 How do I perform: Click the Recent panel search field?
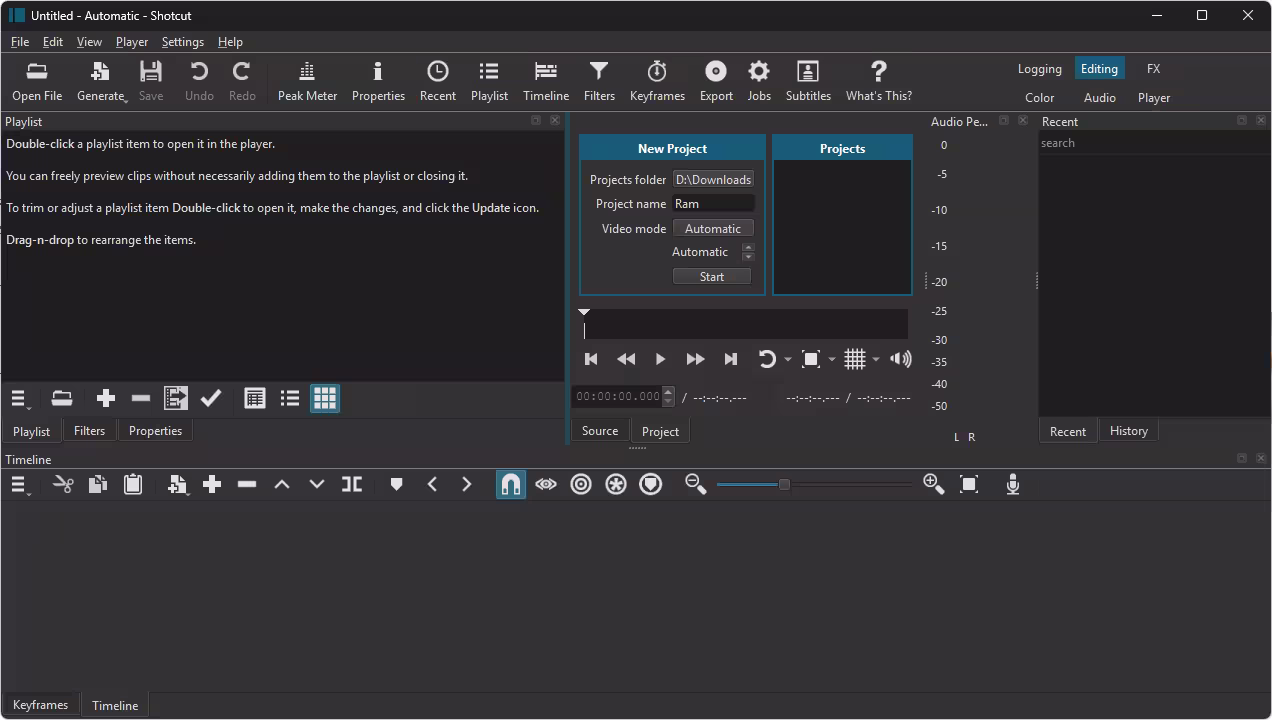click(1154, 143)
